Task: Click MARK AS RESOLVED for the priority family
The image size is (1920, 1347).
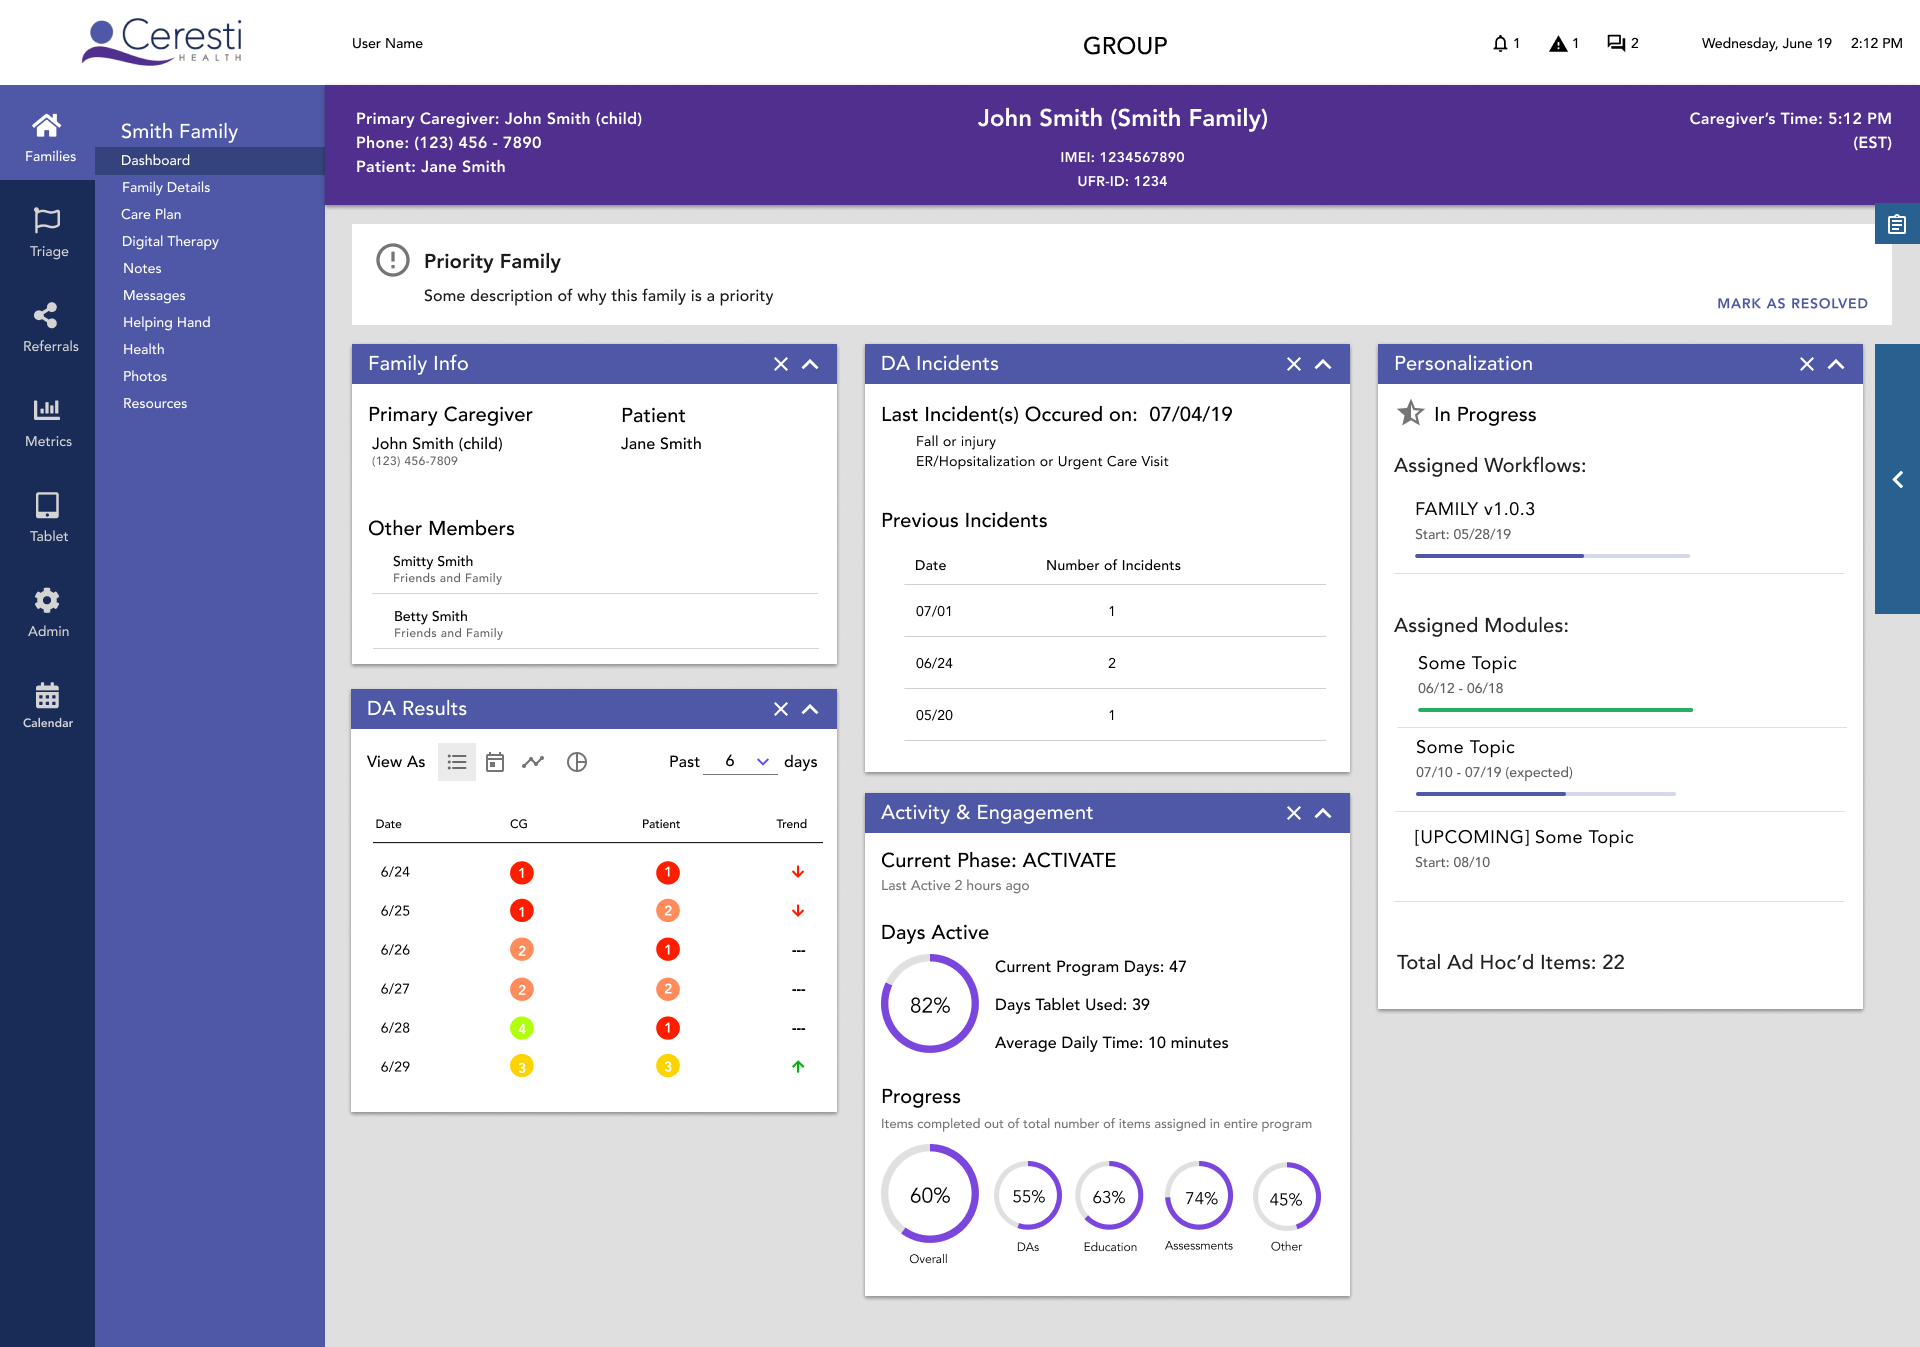Action: [x=1791, y=303]
